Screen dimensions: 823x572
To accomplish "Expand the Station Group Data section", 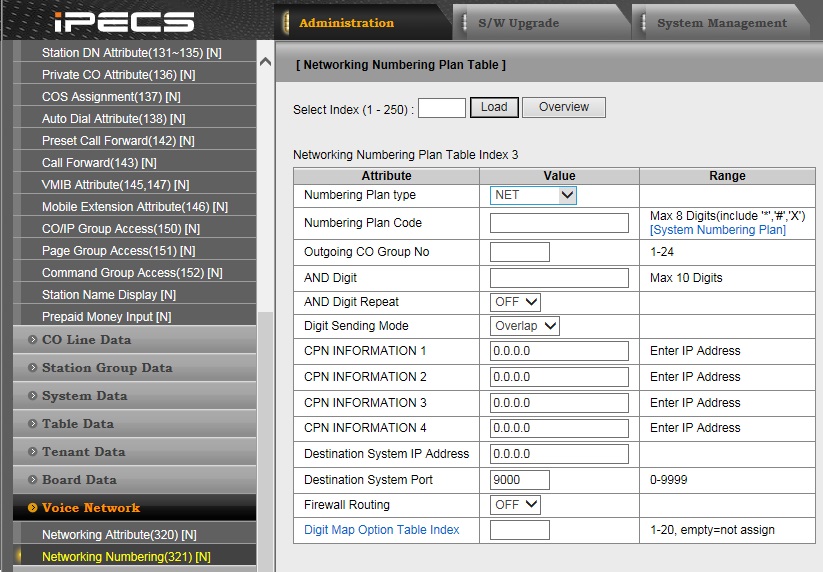I will pos(106,368).
